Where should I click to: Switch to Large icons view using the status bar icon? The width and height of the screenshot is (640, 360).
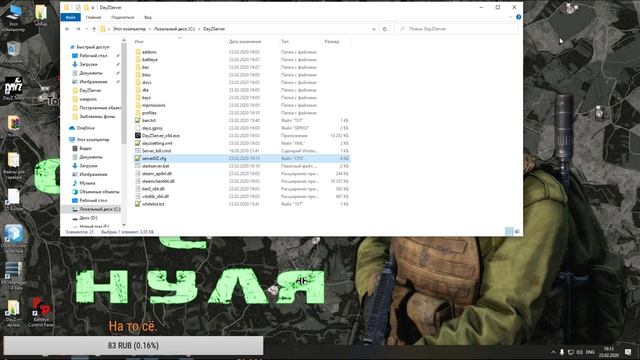[517, 231]
